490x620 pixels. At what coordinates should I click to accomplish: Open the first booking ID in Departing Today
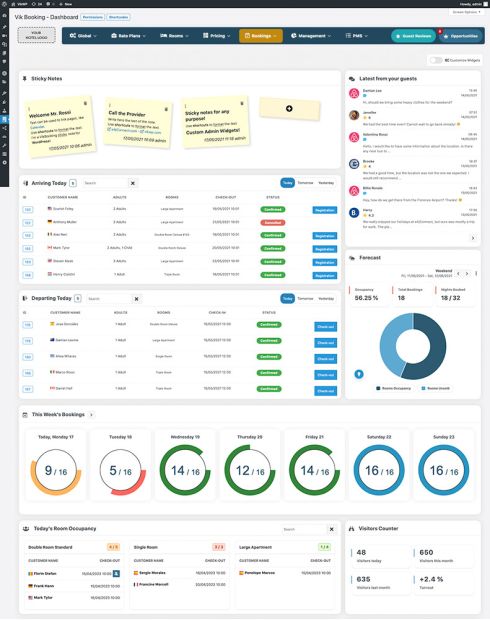pos(28,325)
